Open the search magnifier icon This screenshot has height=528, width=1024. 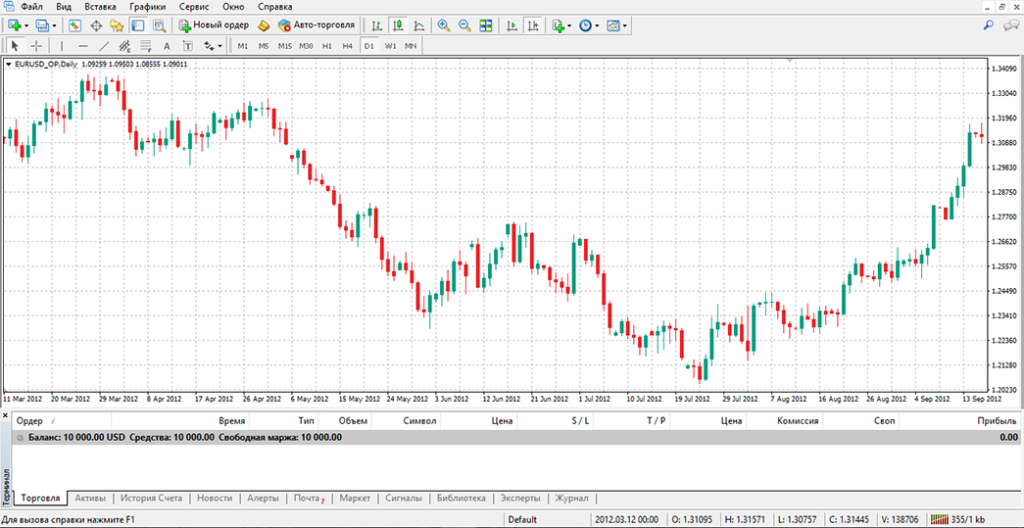[x=989, y=25]
